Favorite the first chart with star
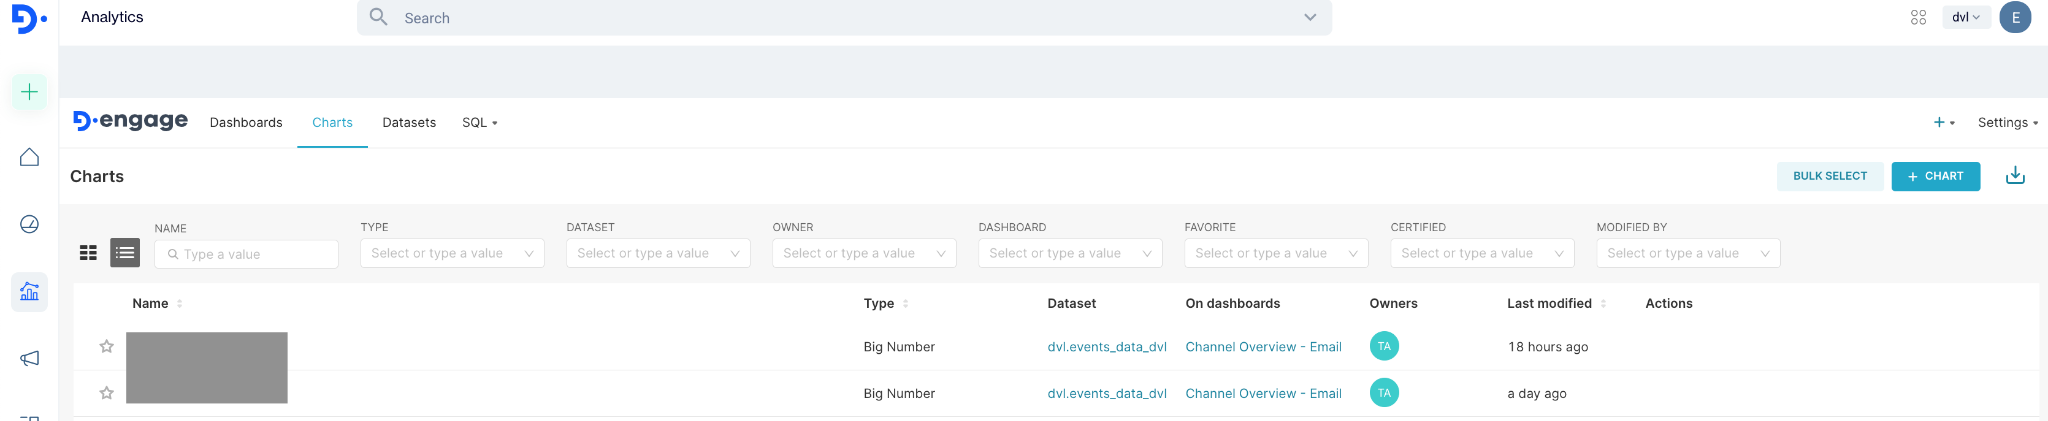 (107, 347)
